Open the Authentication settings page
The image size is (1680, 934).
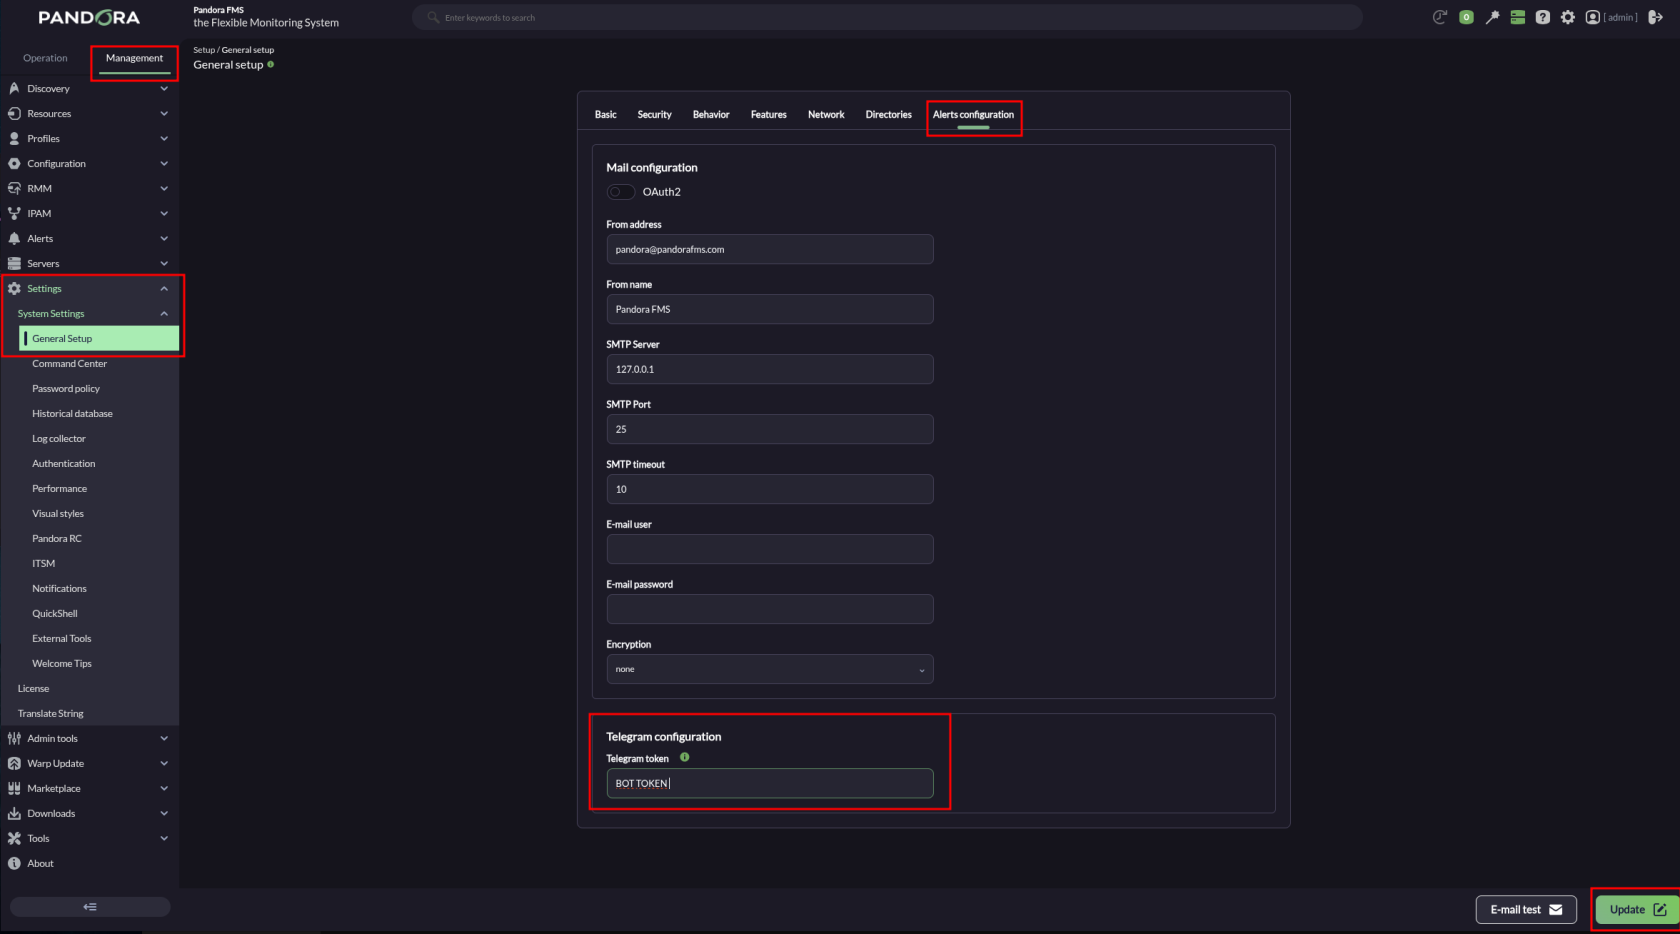point(64,464)
